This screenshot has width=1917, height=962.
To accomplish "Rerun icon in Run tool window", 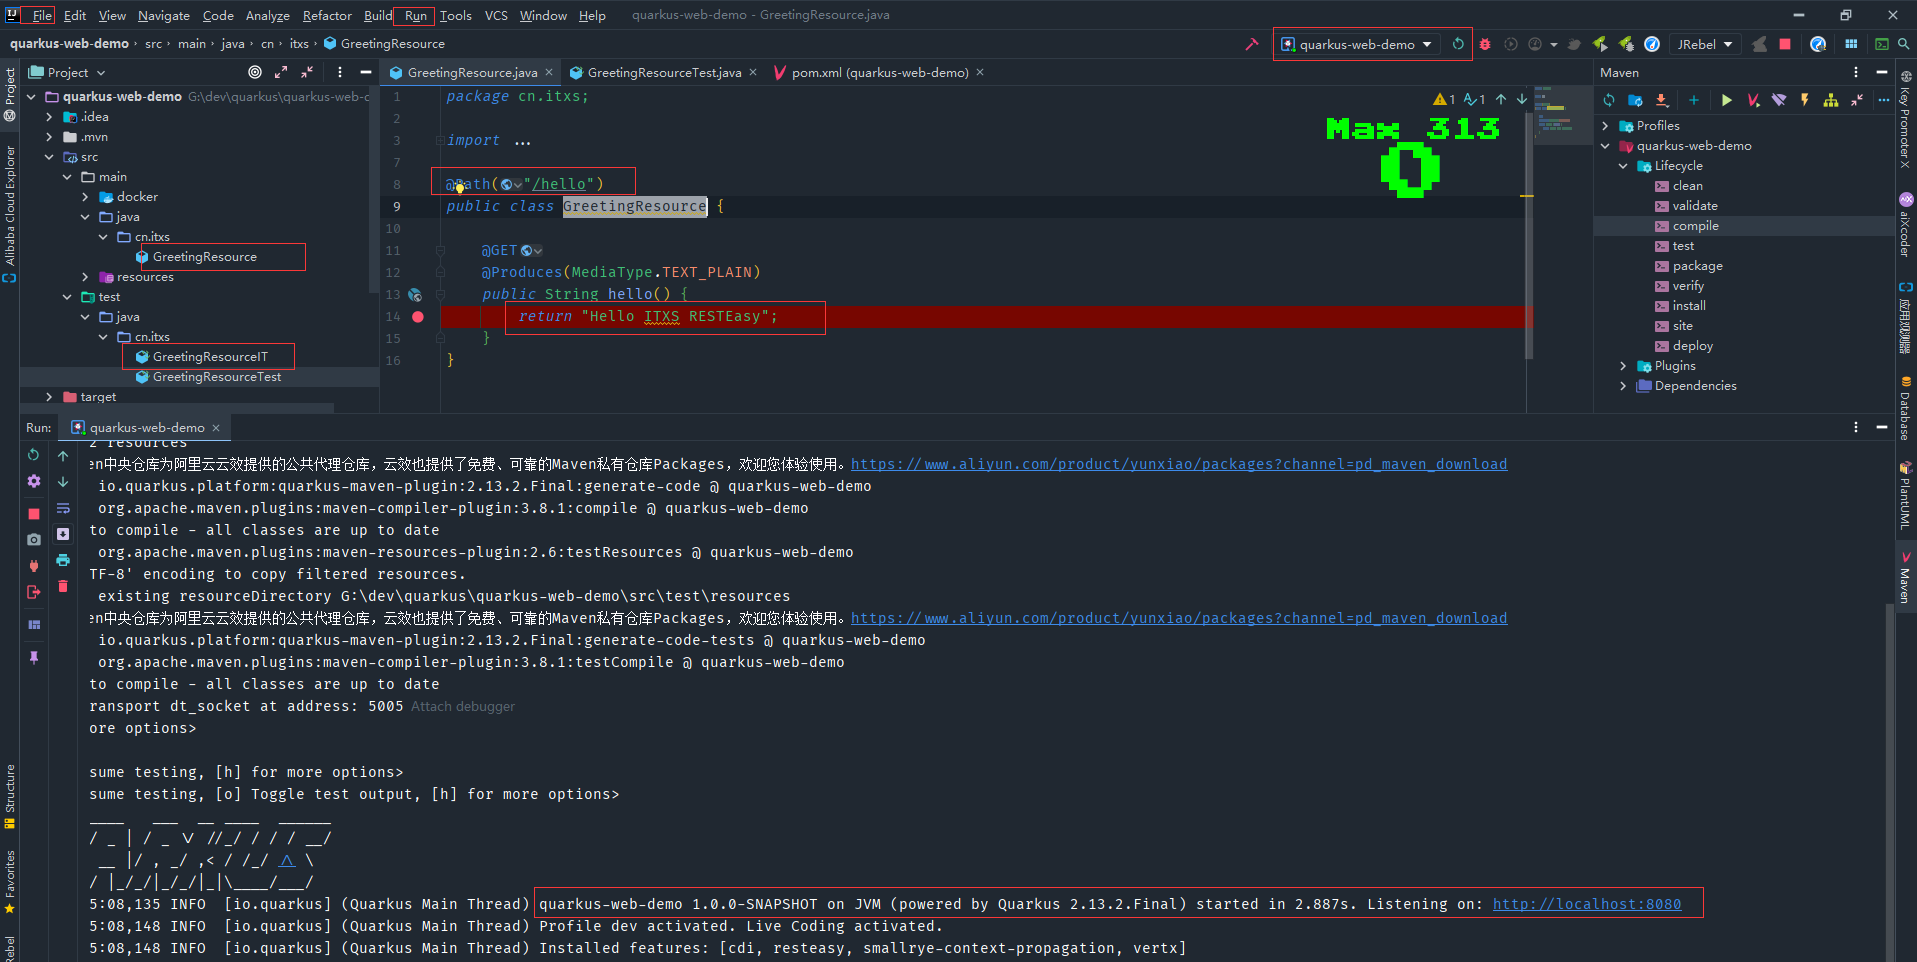I will (34, 455).
